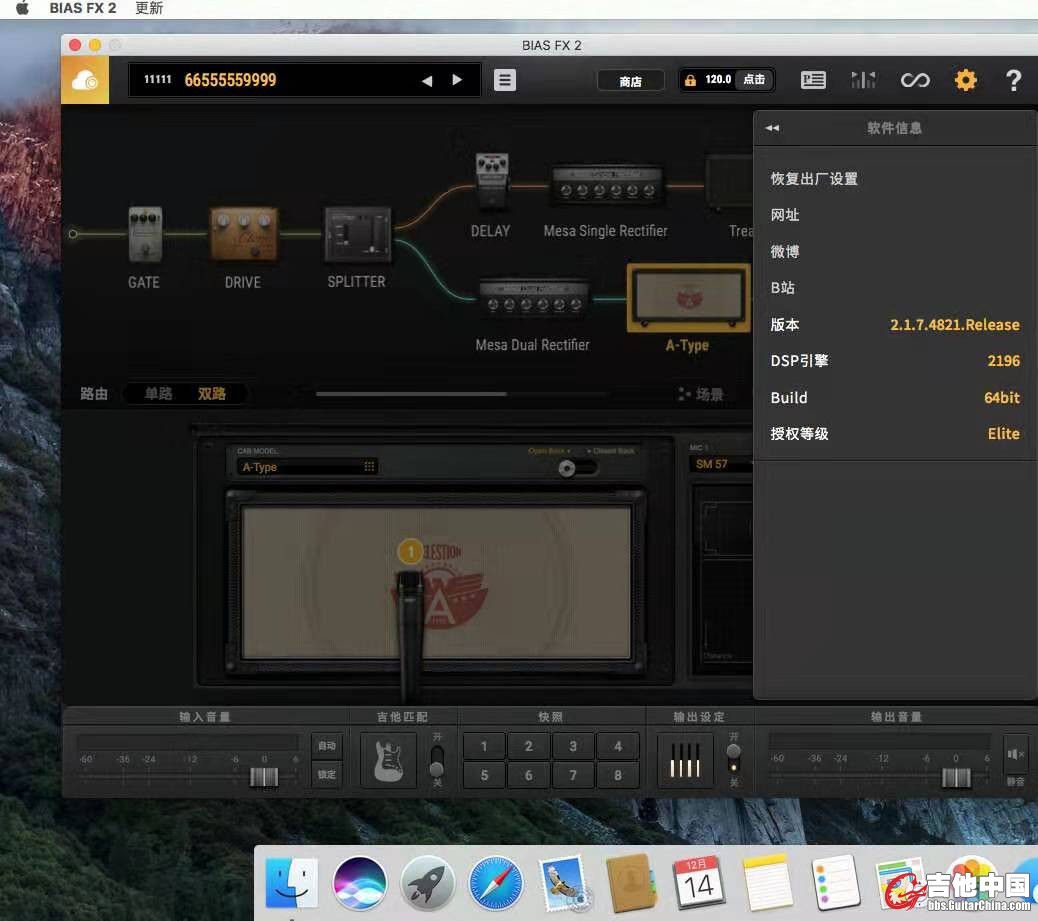
Task: Click the SPLITTER module
Action: (357, 235)
